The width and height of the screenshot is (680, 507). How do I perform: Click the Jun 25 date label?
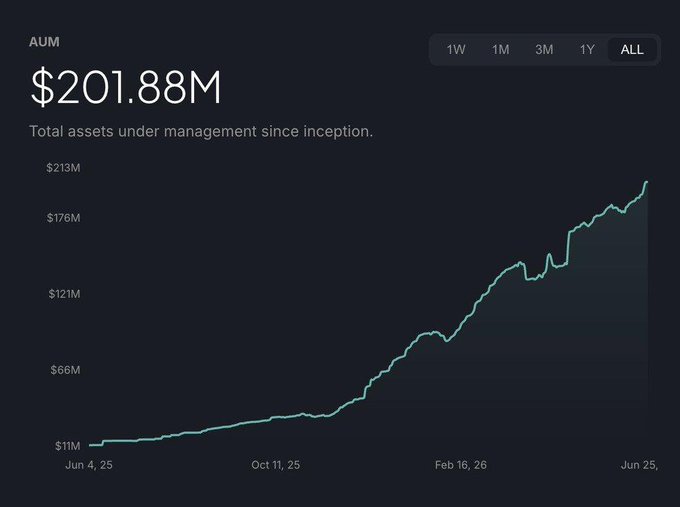(x=639, y=465)
